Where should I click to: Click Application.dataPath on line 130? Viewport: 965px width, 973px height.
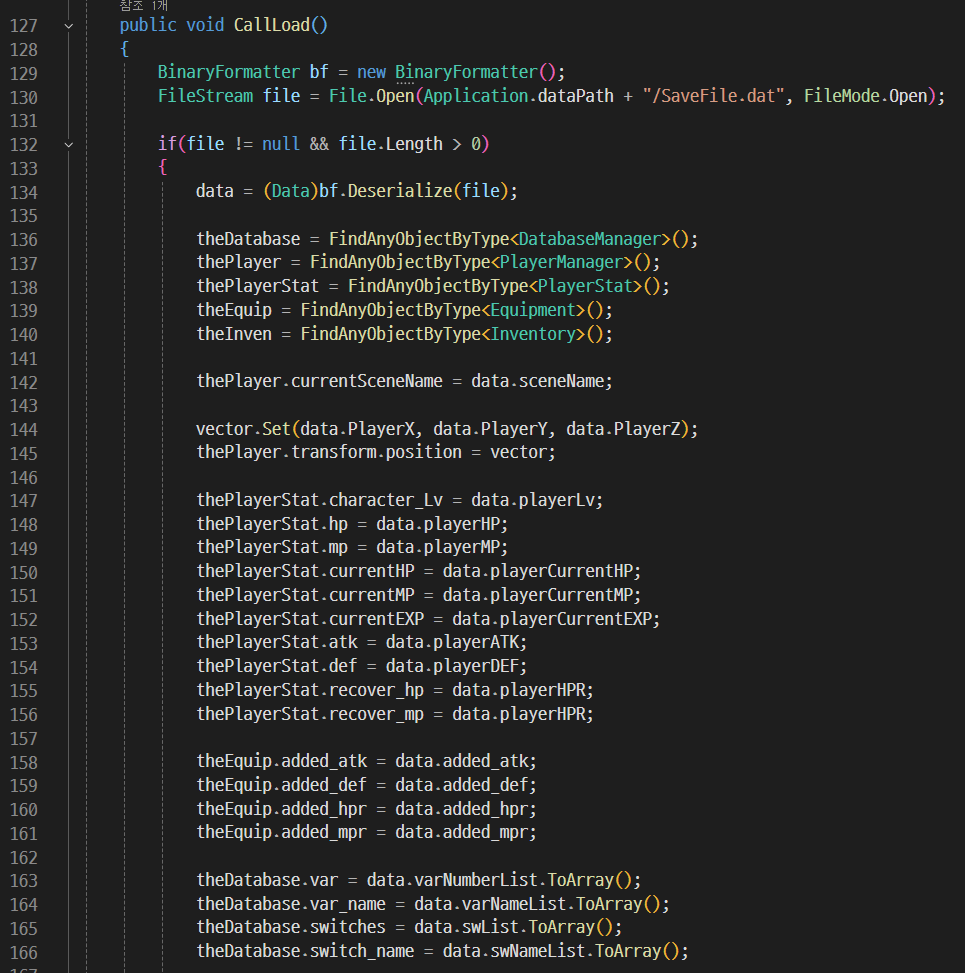[x=519, y=96]
